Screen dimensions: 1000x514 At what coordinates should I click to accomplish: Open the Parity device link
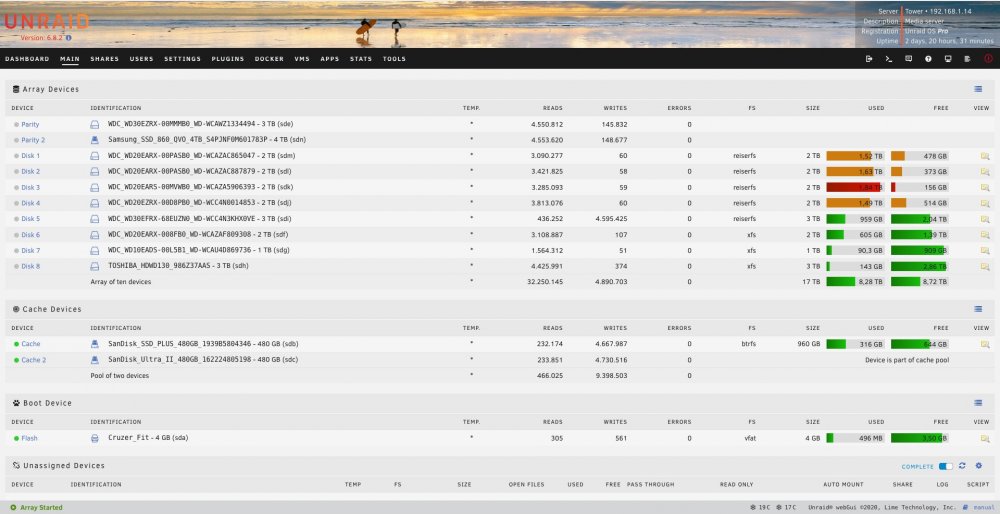30,124
